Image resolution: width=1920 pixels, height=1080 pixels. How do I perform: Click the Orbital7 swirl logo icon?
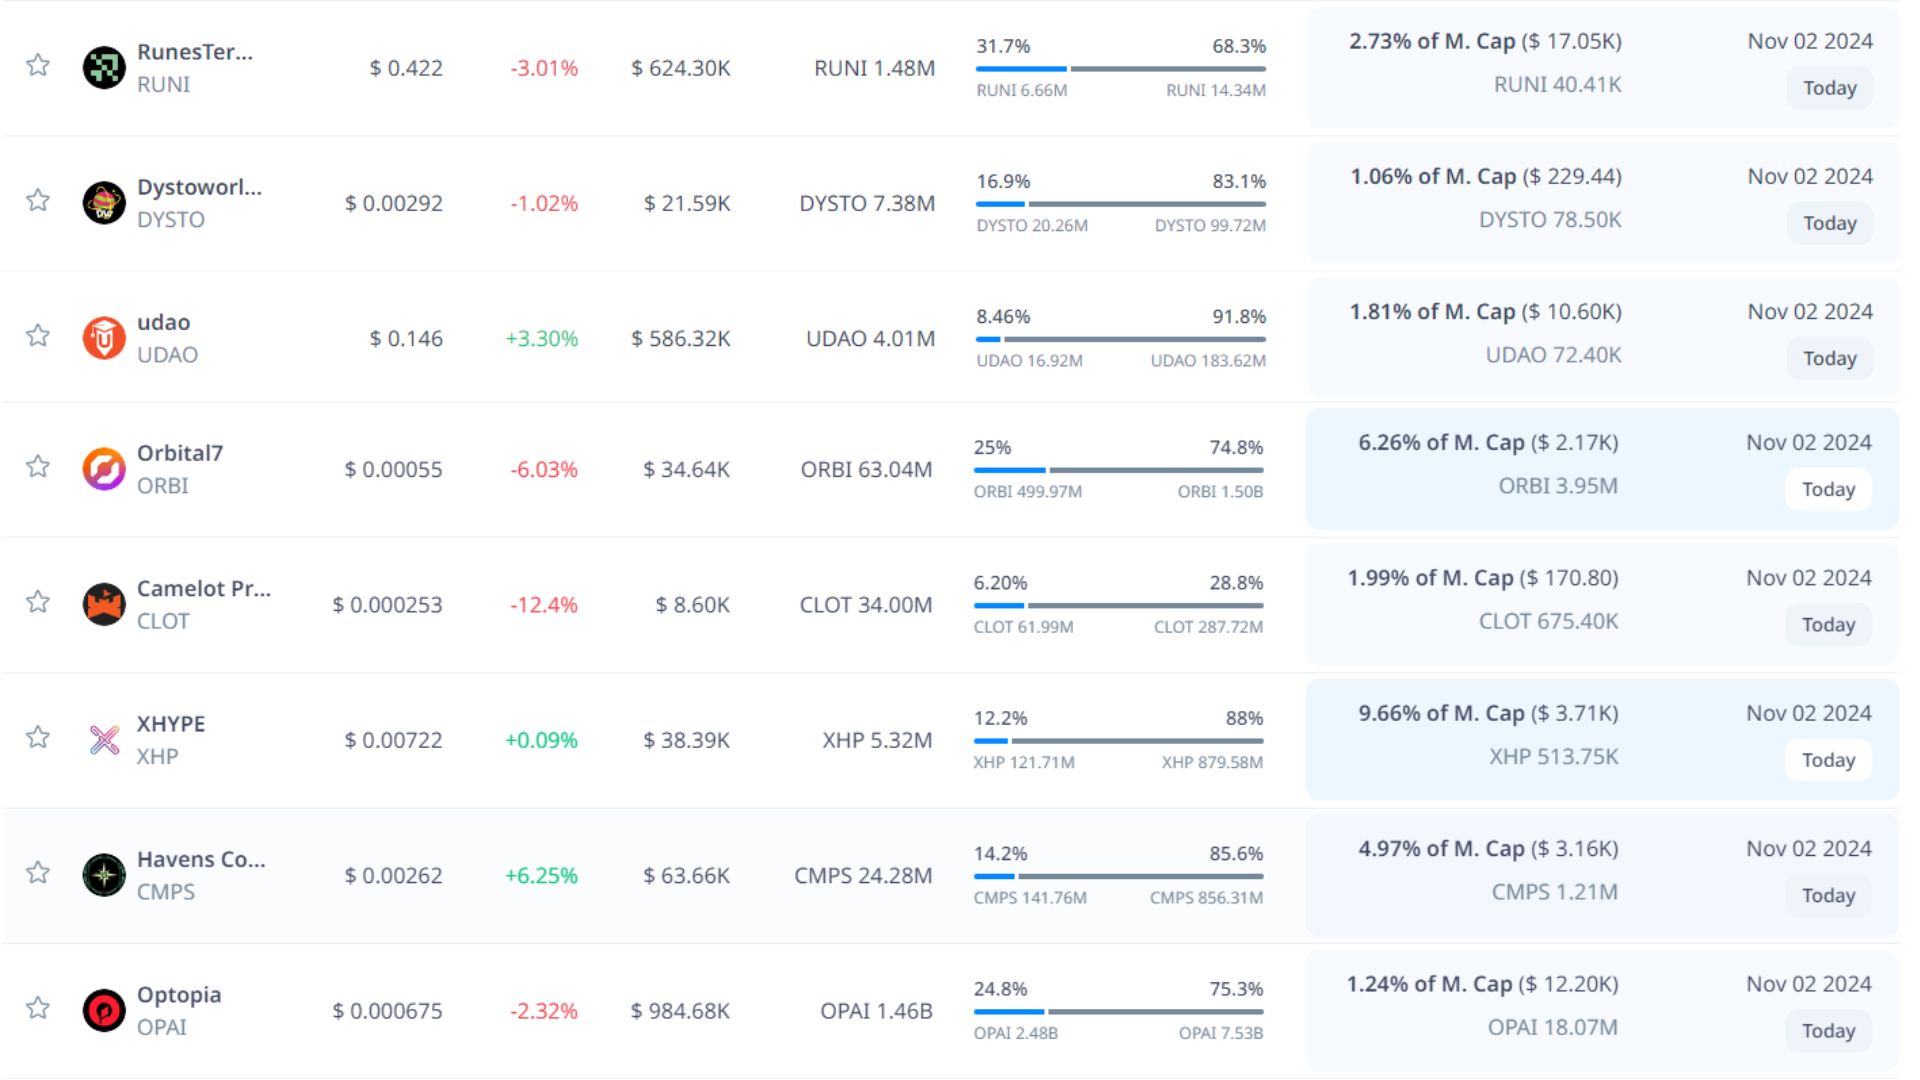[x=104, y=469]
